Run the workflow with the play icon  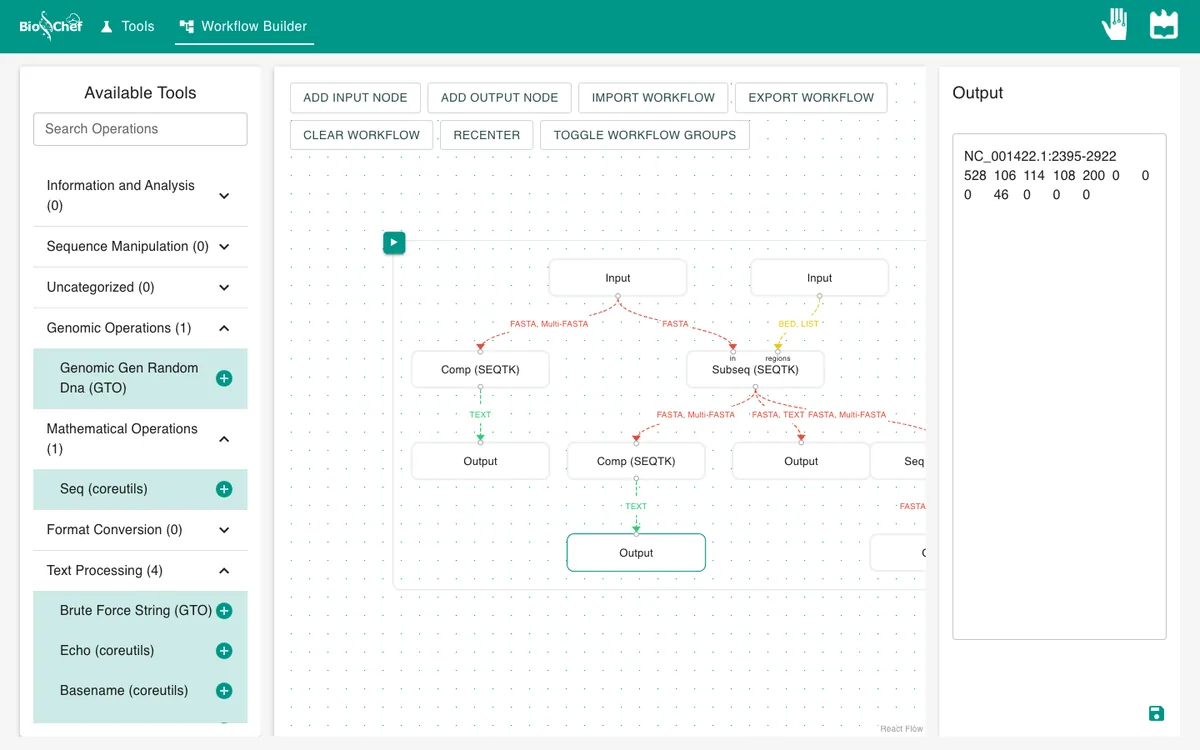394,242
